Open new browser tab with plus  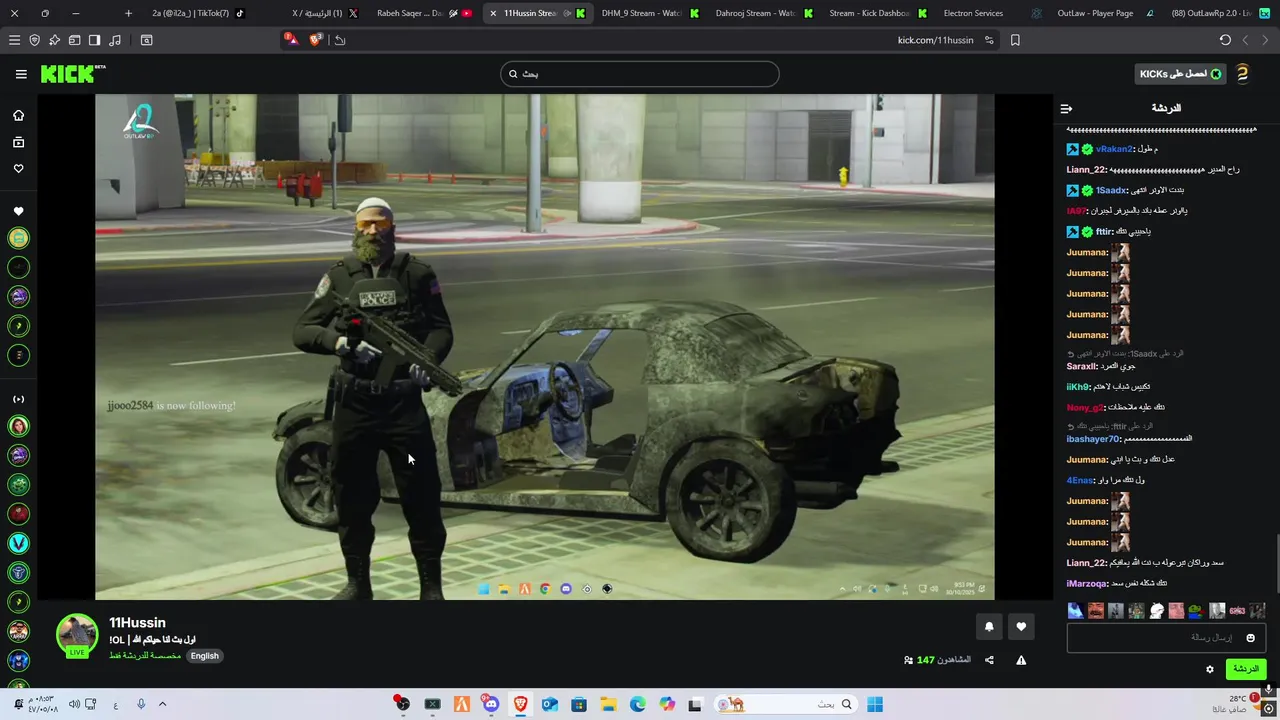click(x=128, y=13)
